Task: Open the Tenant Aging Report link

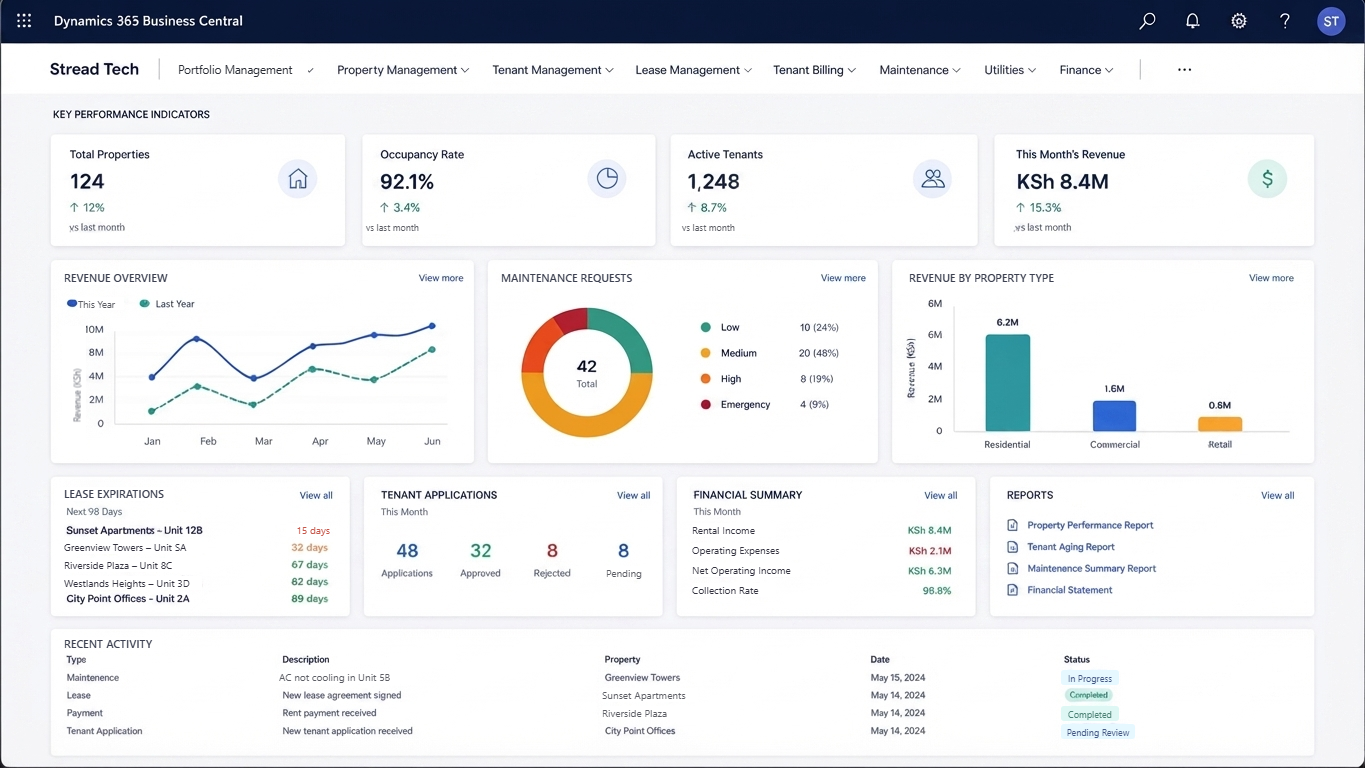Action: (x=1071, y=547)
